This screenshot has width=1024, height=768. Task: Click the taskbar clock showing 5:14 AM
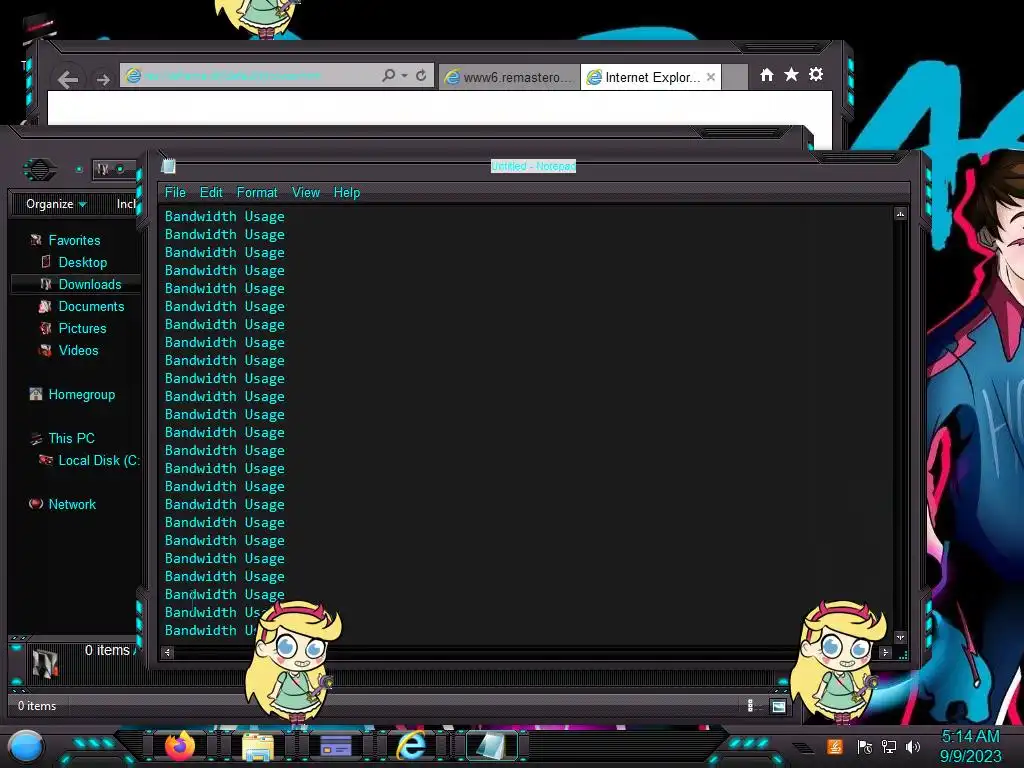click(970, 746)
